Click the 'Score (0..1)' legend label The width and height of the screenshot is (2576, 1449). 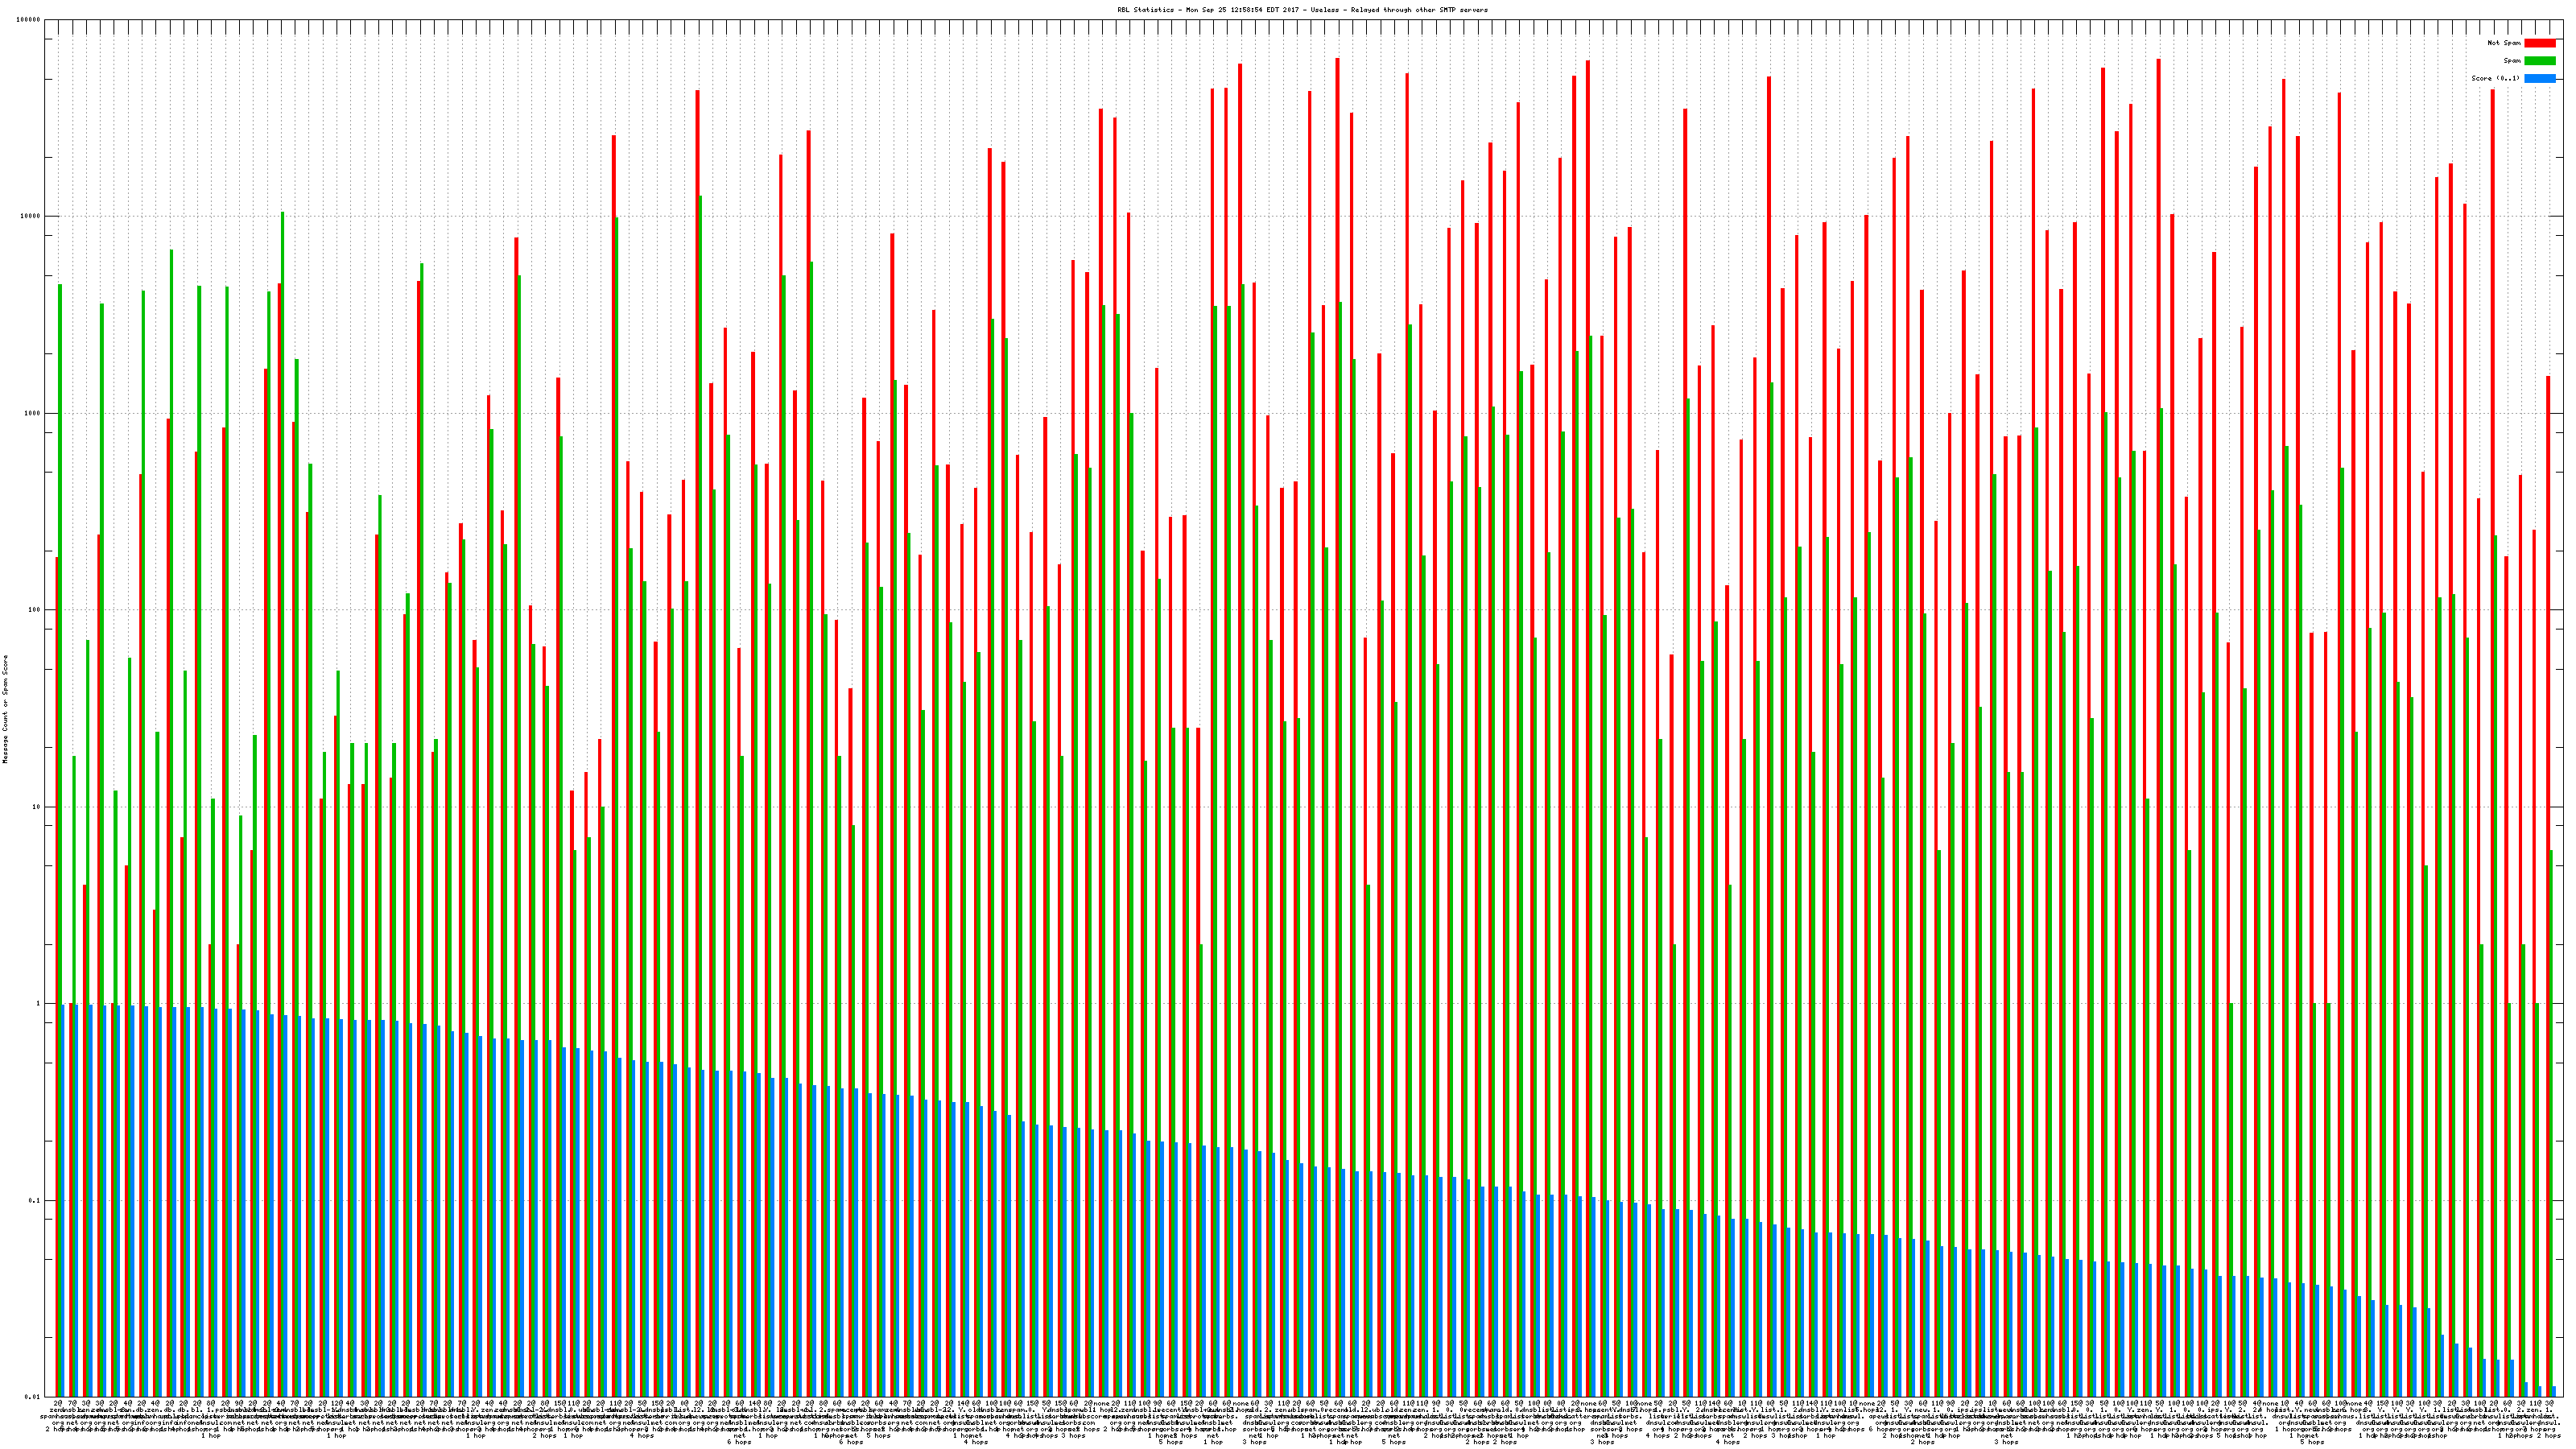click(x=2495, y=78)
